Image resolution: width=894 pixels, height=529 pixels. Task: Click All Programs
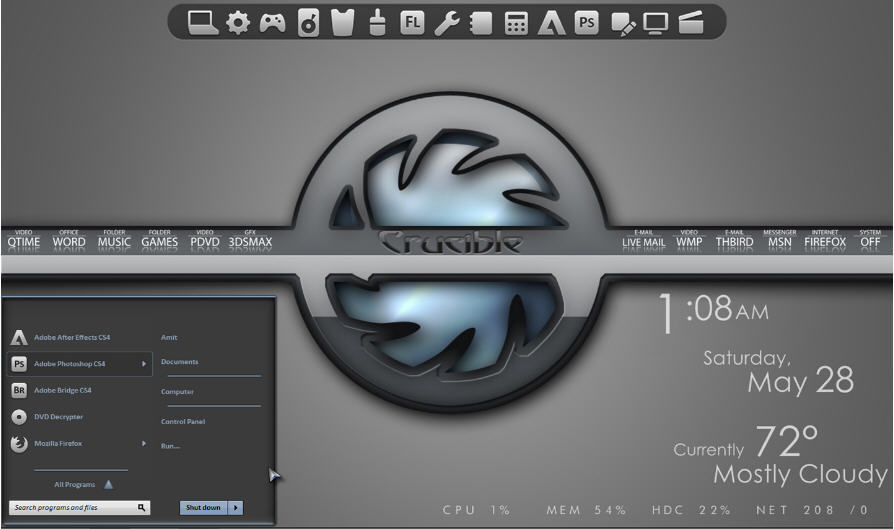coord(75,485)
